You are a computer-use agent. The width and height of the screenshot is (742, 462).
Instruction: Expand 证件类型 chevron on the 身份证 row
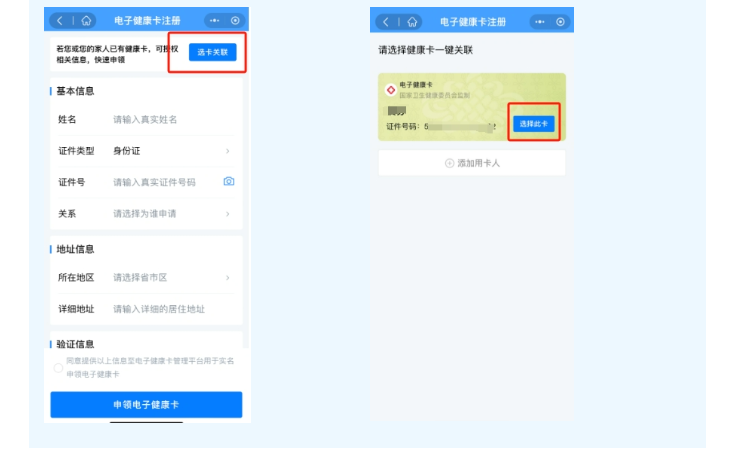pyautogui.click(x=228, y=151)
